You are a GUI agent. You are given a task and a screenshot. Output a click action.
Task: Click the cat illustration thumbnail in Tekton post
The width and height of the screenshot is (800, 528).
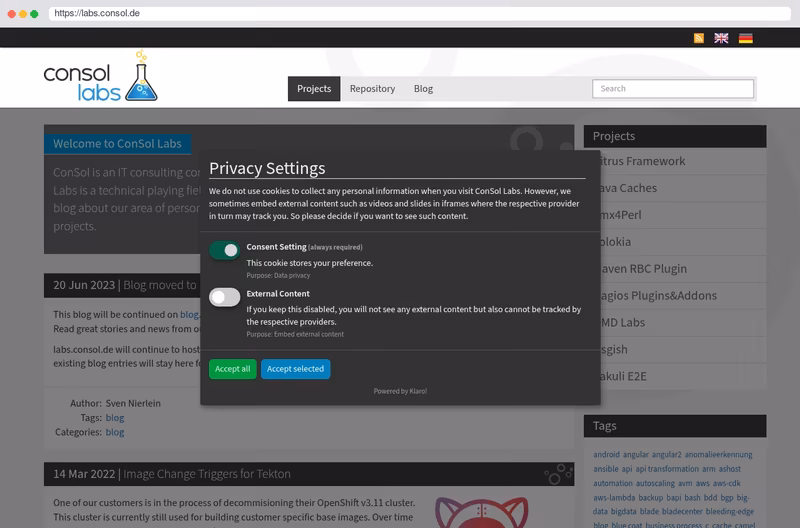482,513
